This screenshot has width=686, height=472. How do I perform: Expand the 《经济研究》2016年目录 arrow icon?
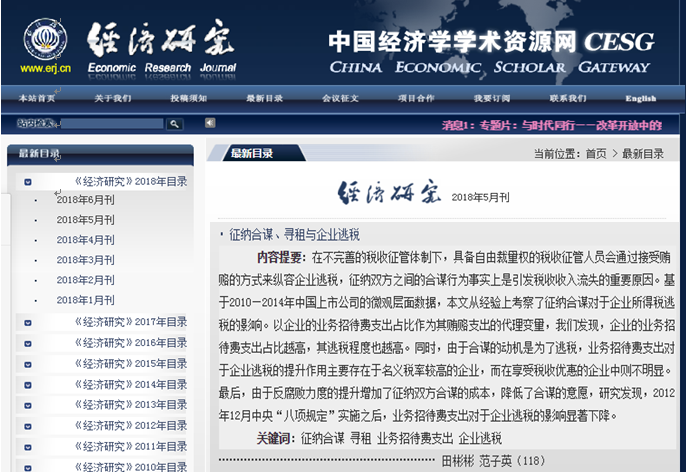(28, 343)
